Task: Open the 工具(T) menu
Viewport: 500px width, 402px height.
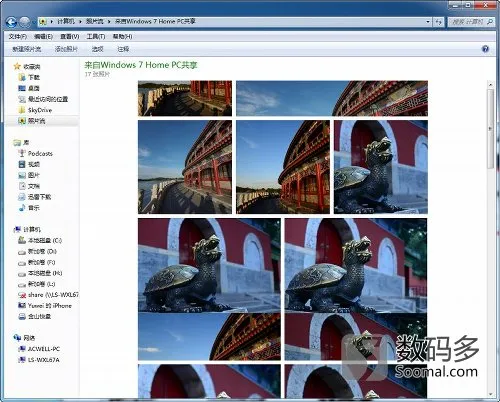Action: pyautogui.click(x=96, y=37)
